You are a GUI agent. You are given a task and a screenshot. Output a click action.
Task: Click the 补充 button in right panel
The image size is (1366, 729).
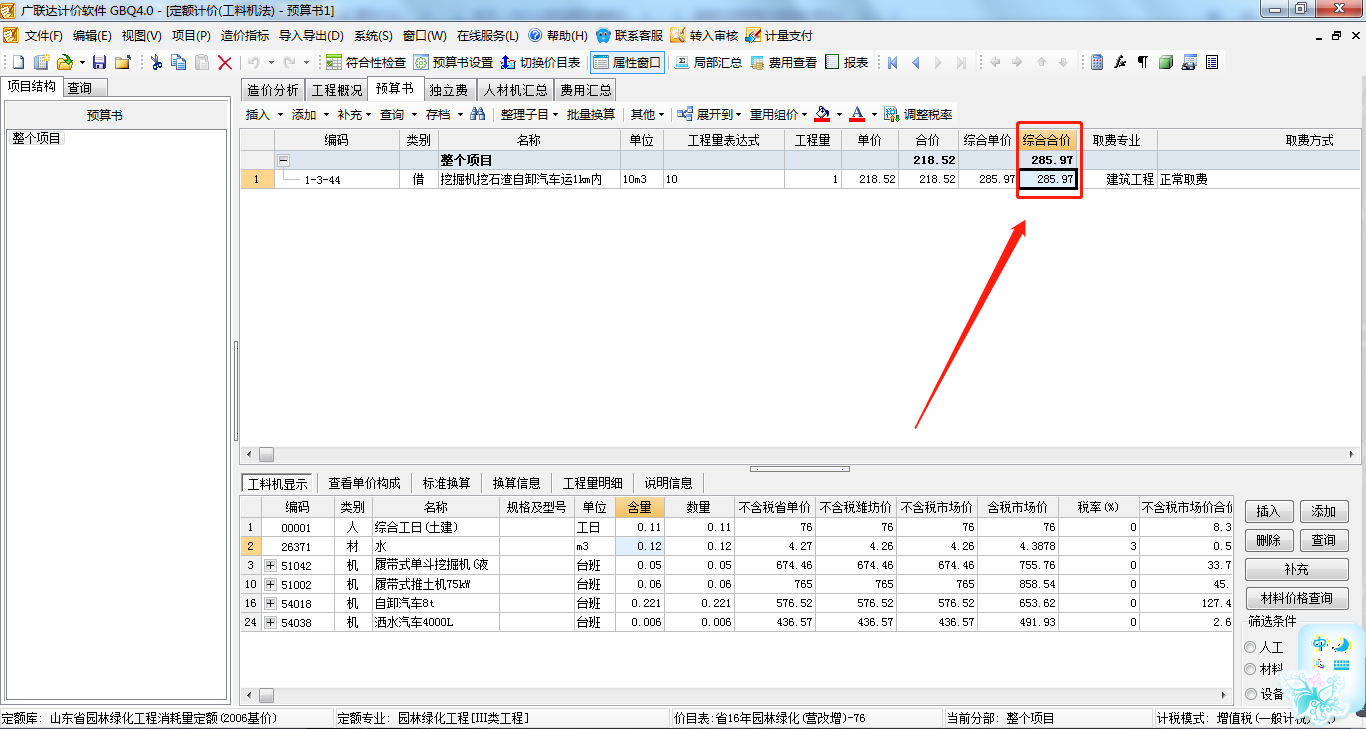tap(1296, 569)
